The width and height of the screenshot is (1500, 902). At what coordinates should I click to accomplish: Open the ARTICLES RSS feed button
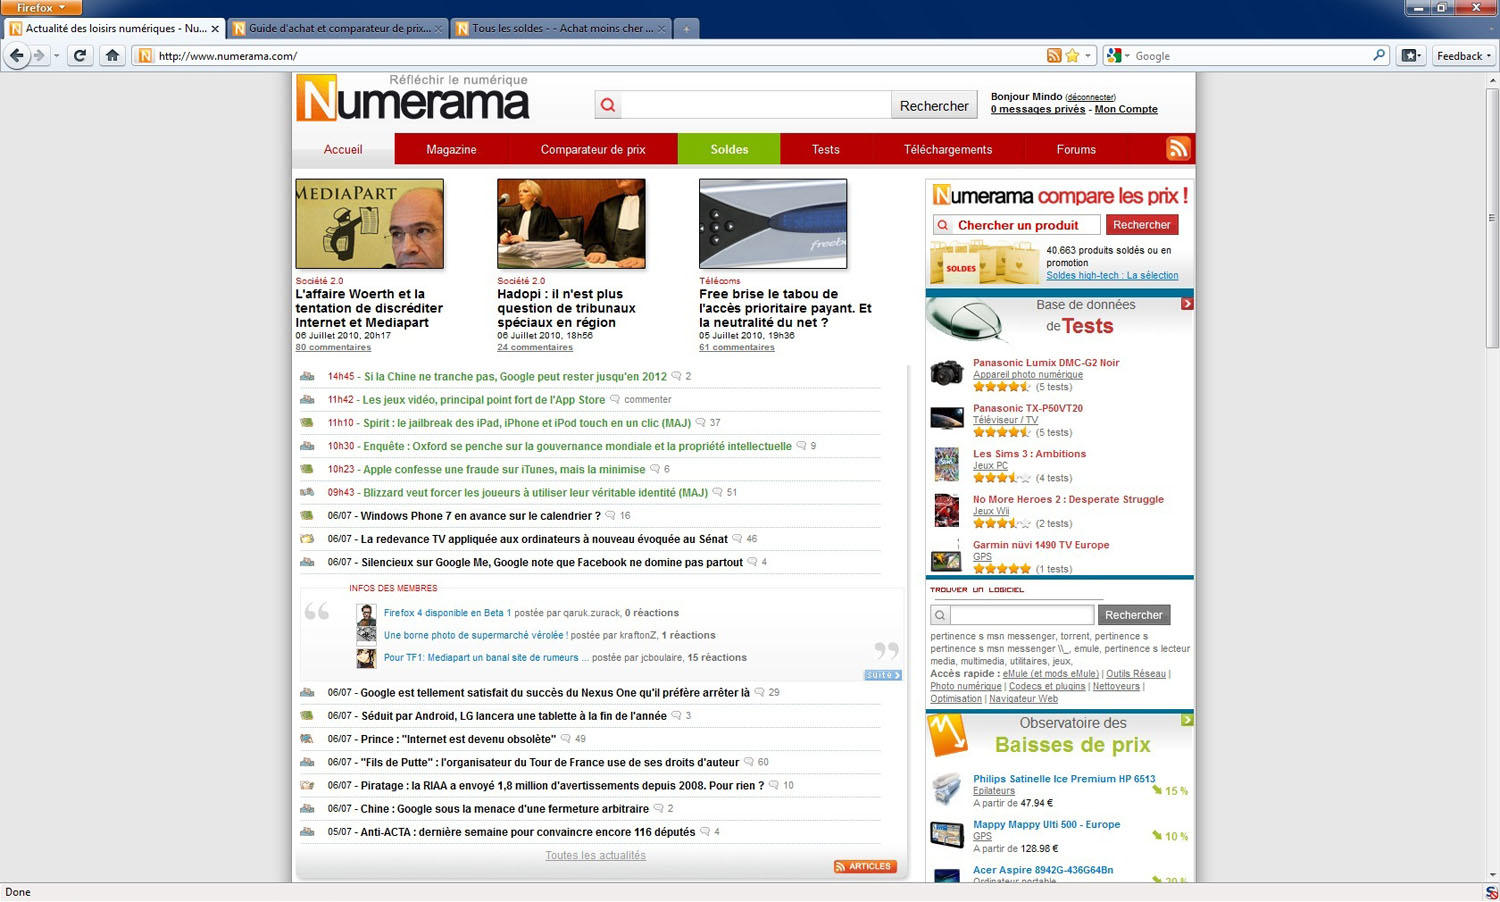(x=865, y=867)
